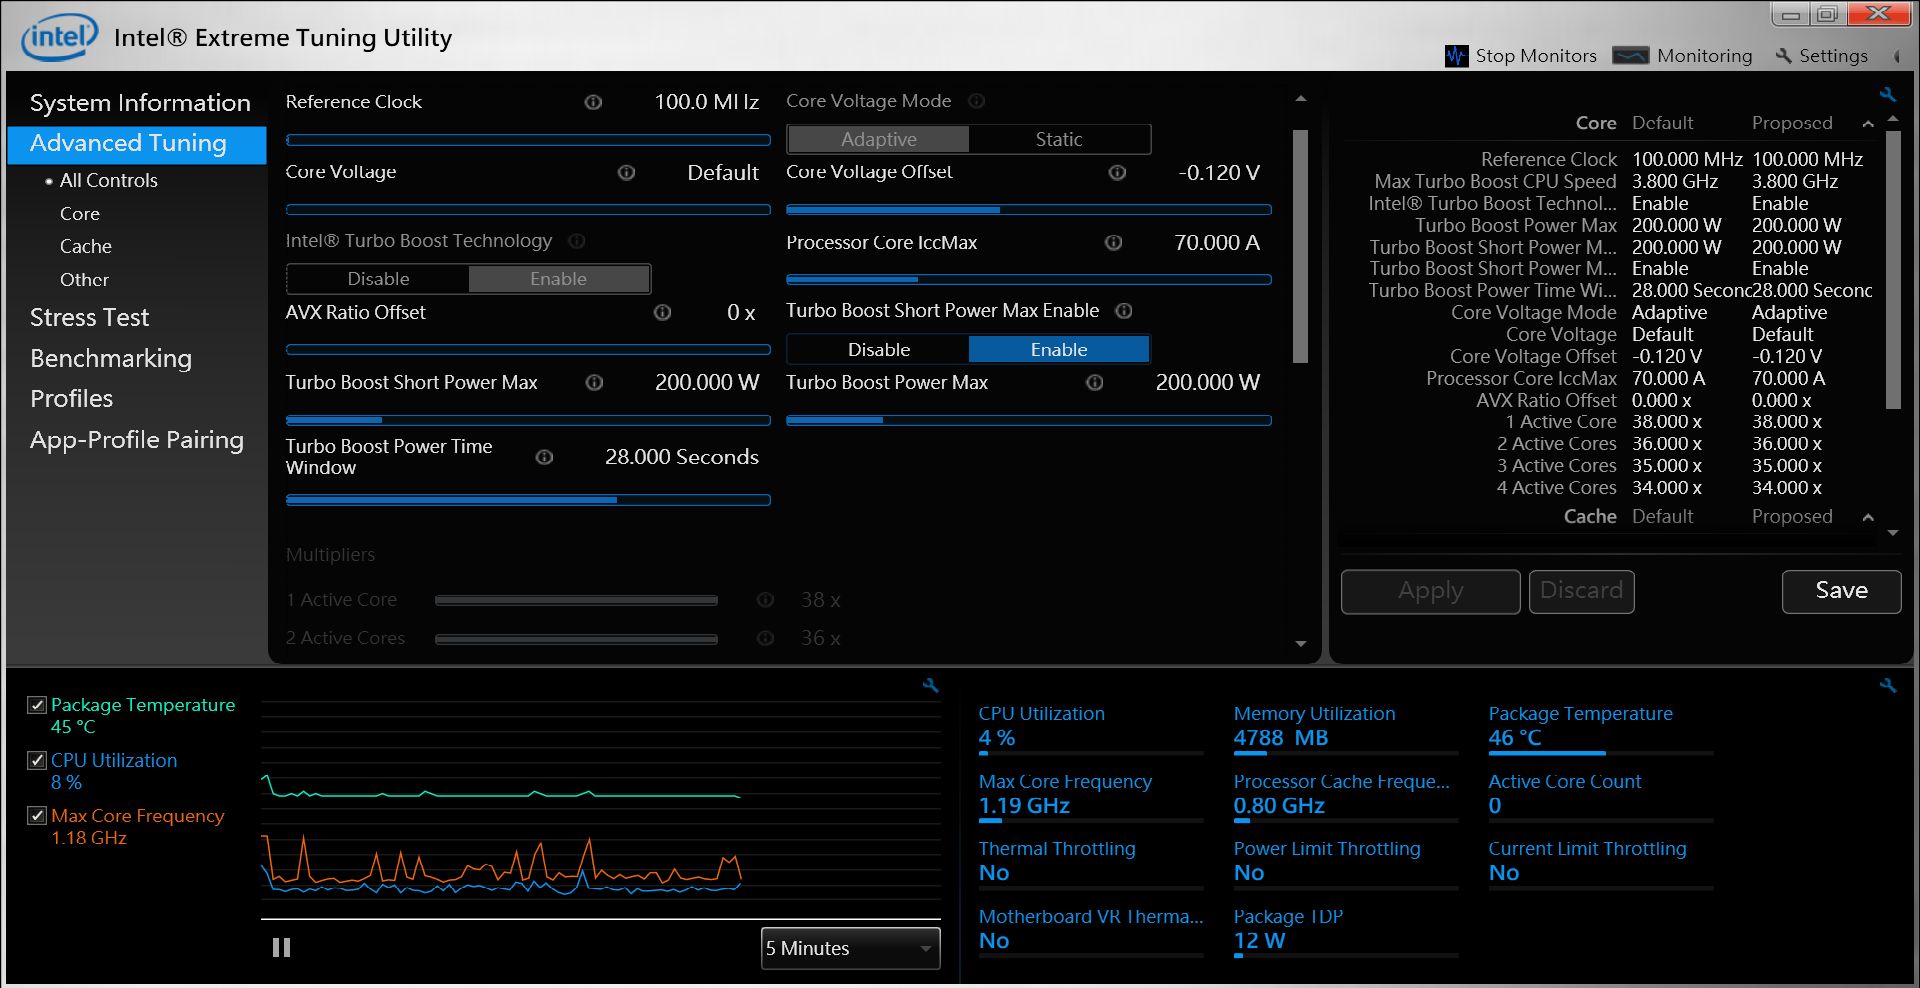Disable Intel Turbo Boost Technology

click(378, 279)
